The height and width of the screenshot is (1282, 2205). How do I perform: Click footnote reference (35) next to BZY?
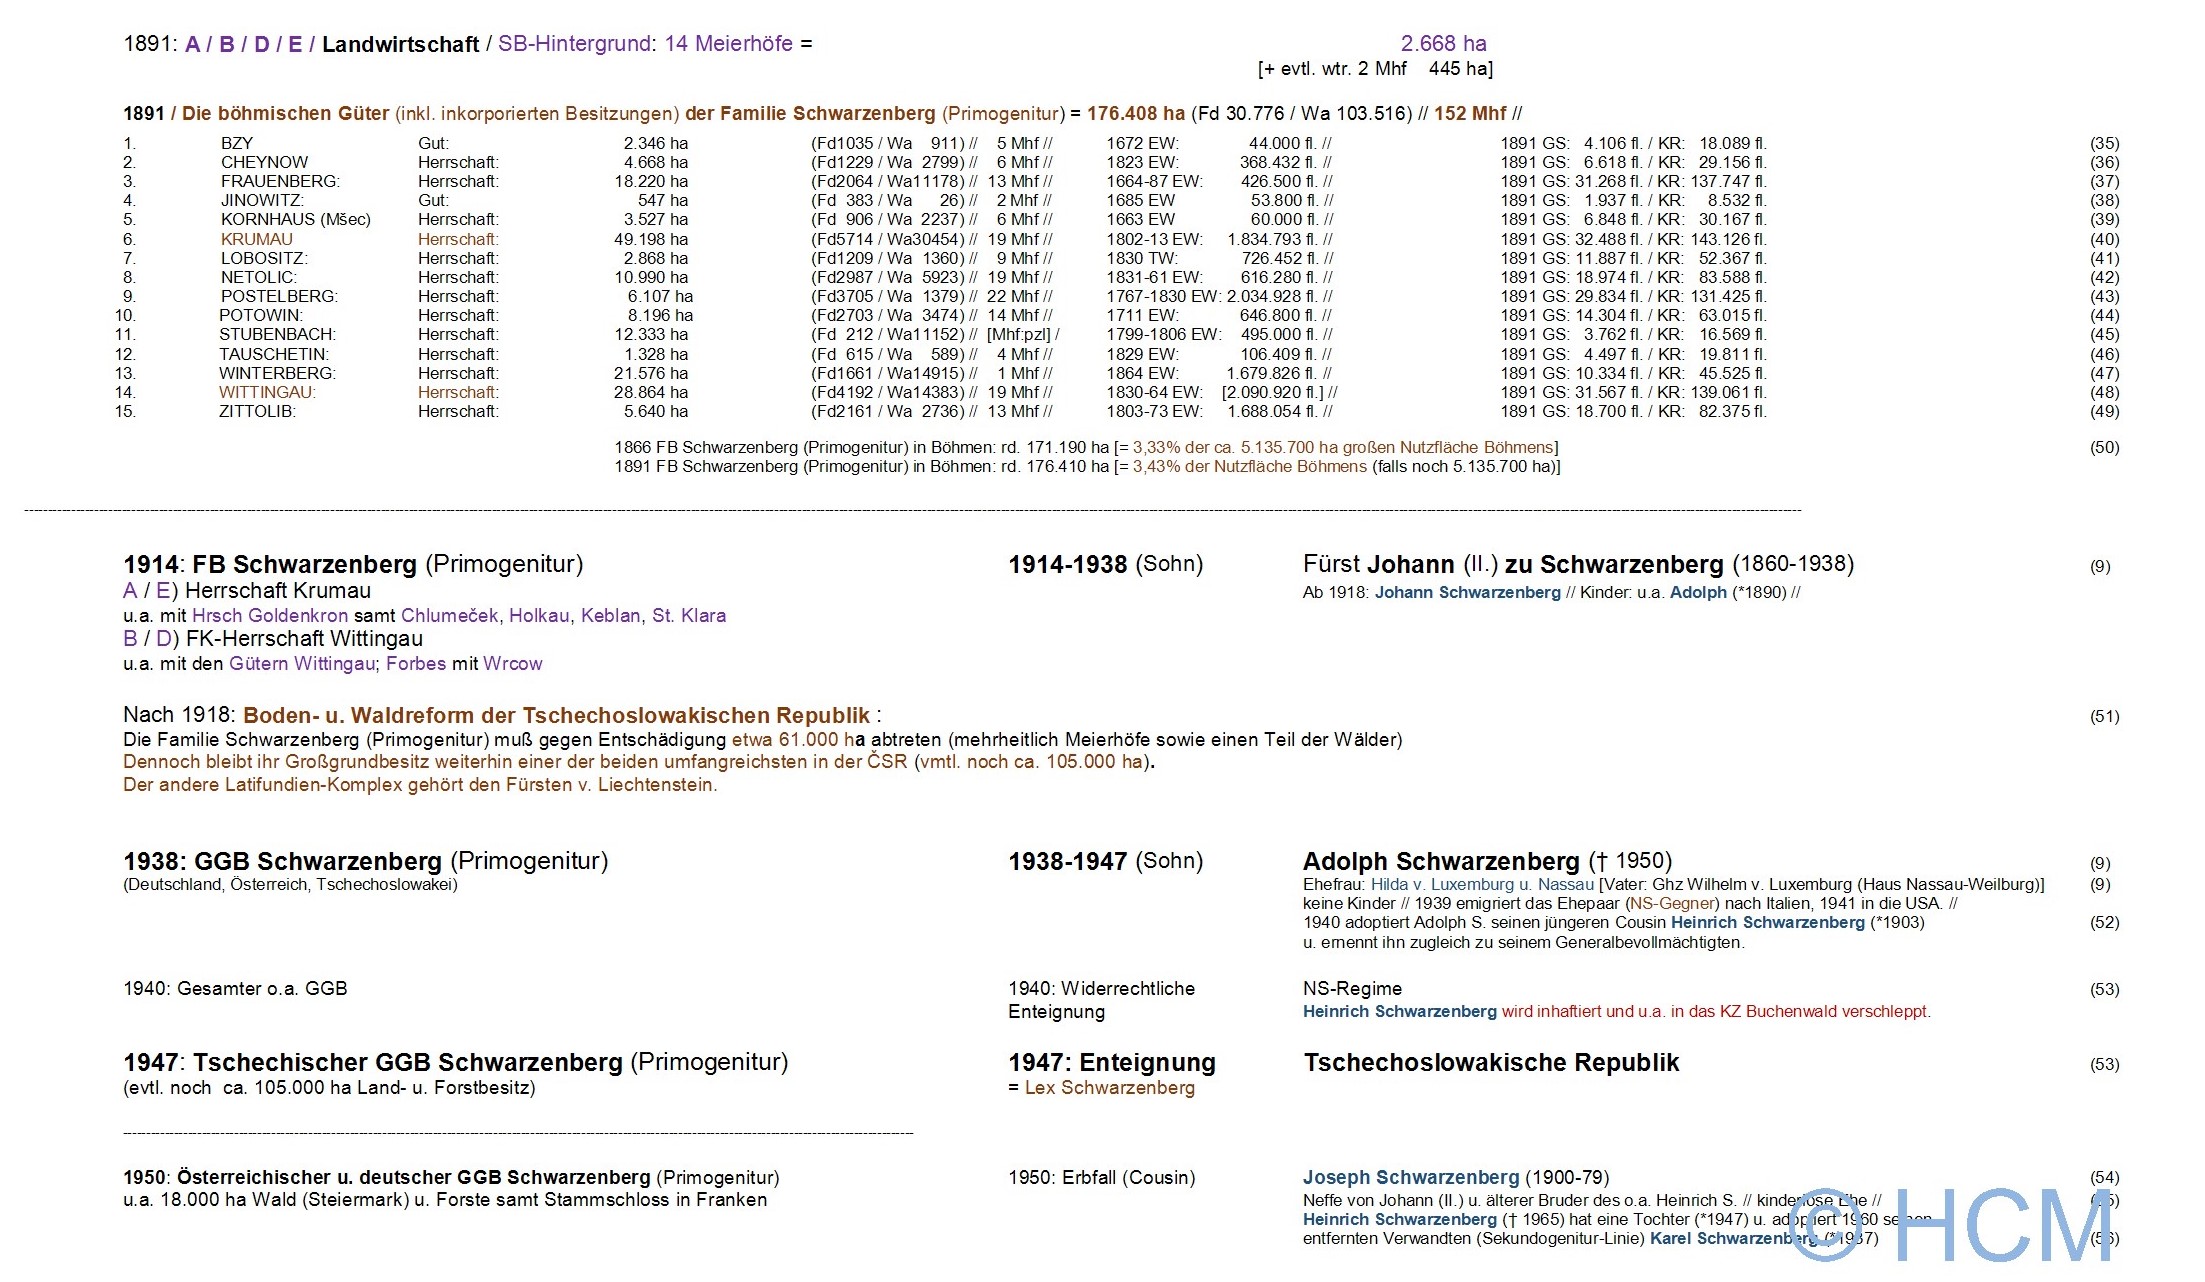[x=2104, y=143]
